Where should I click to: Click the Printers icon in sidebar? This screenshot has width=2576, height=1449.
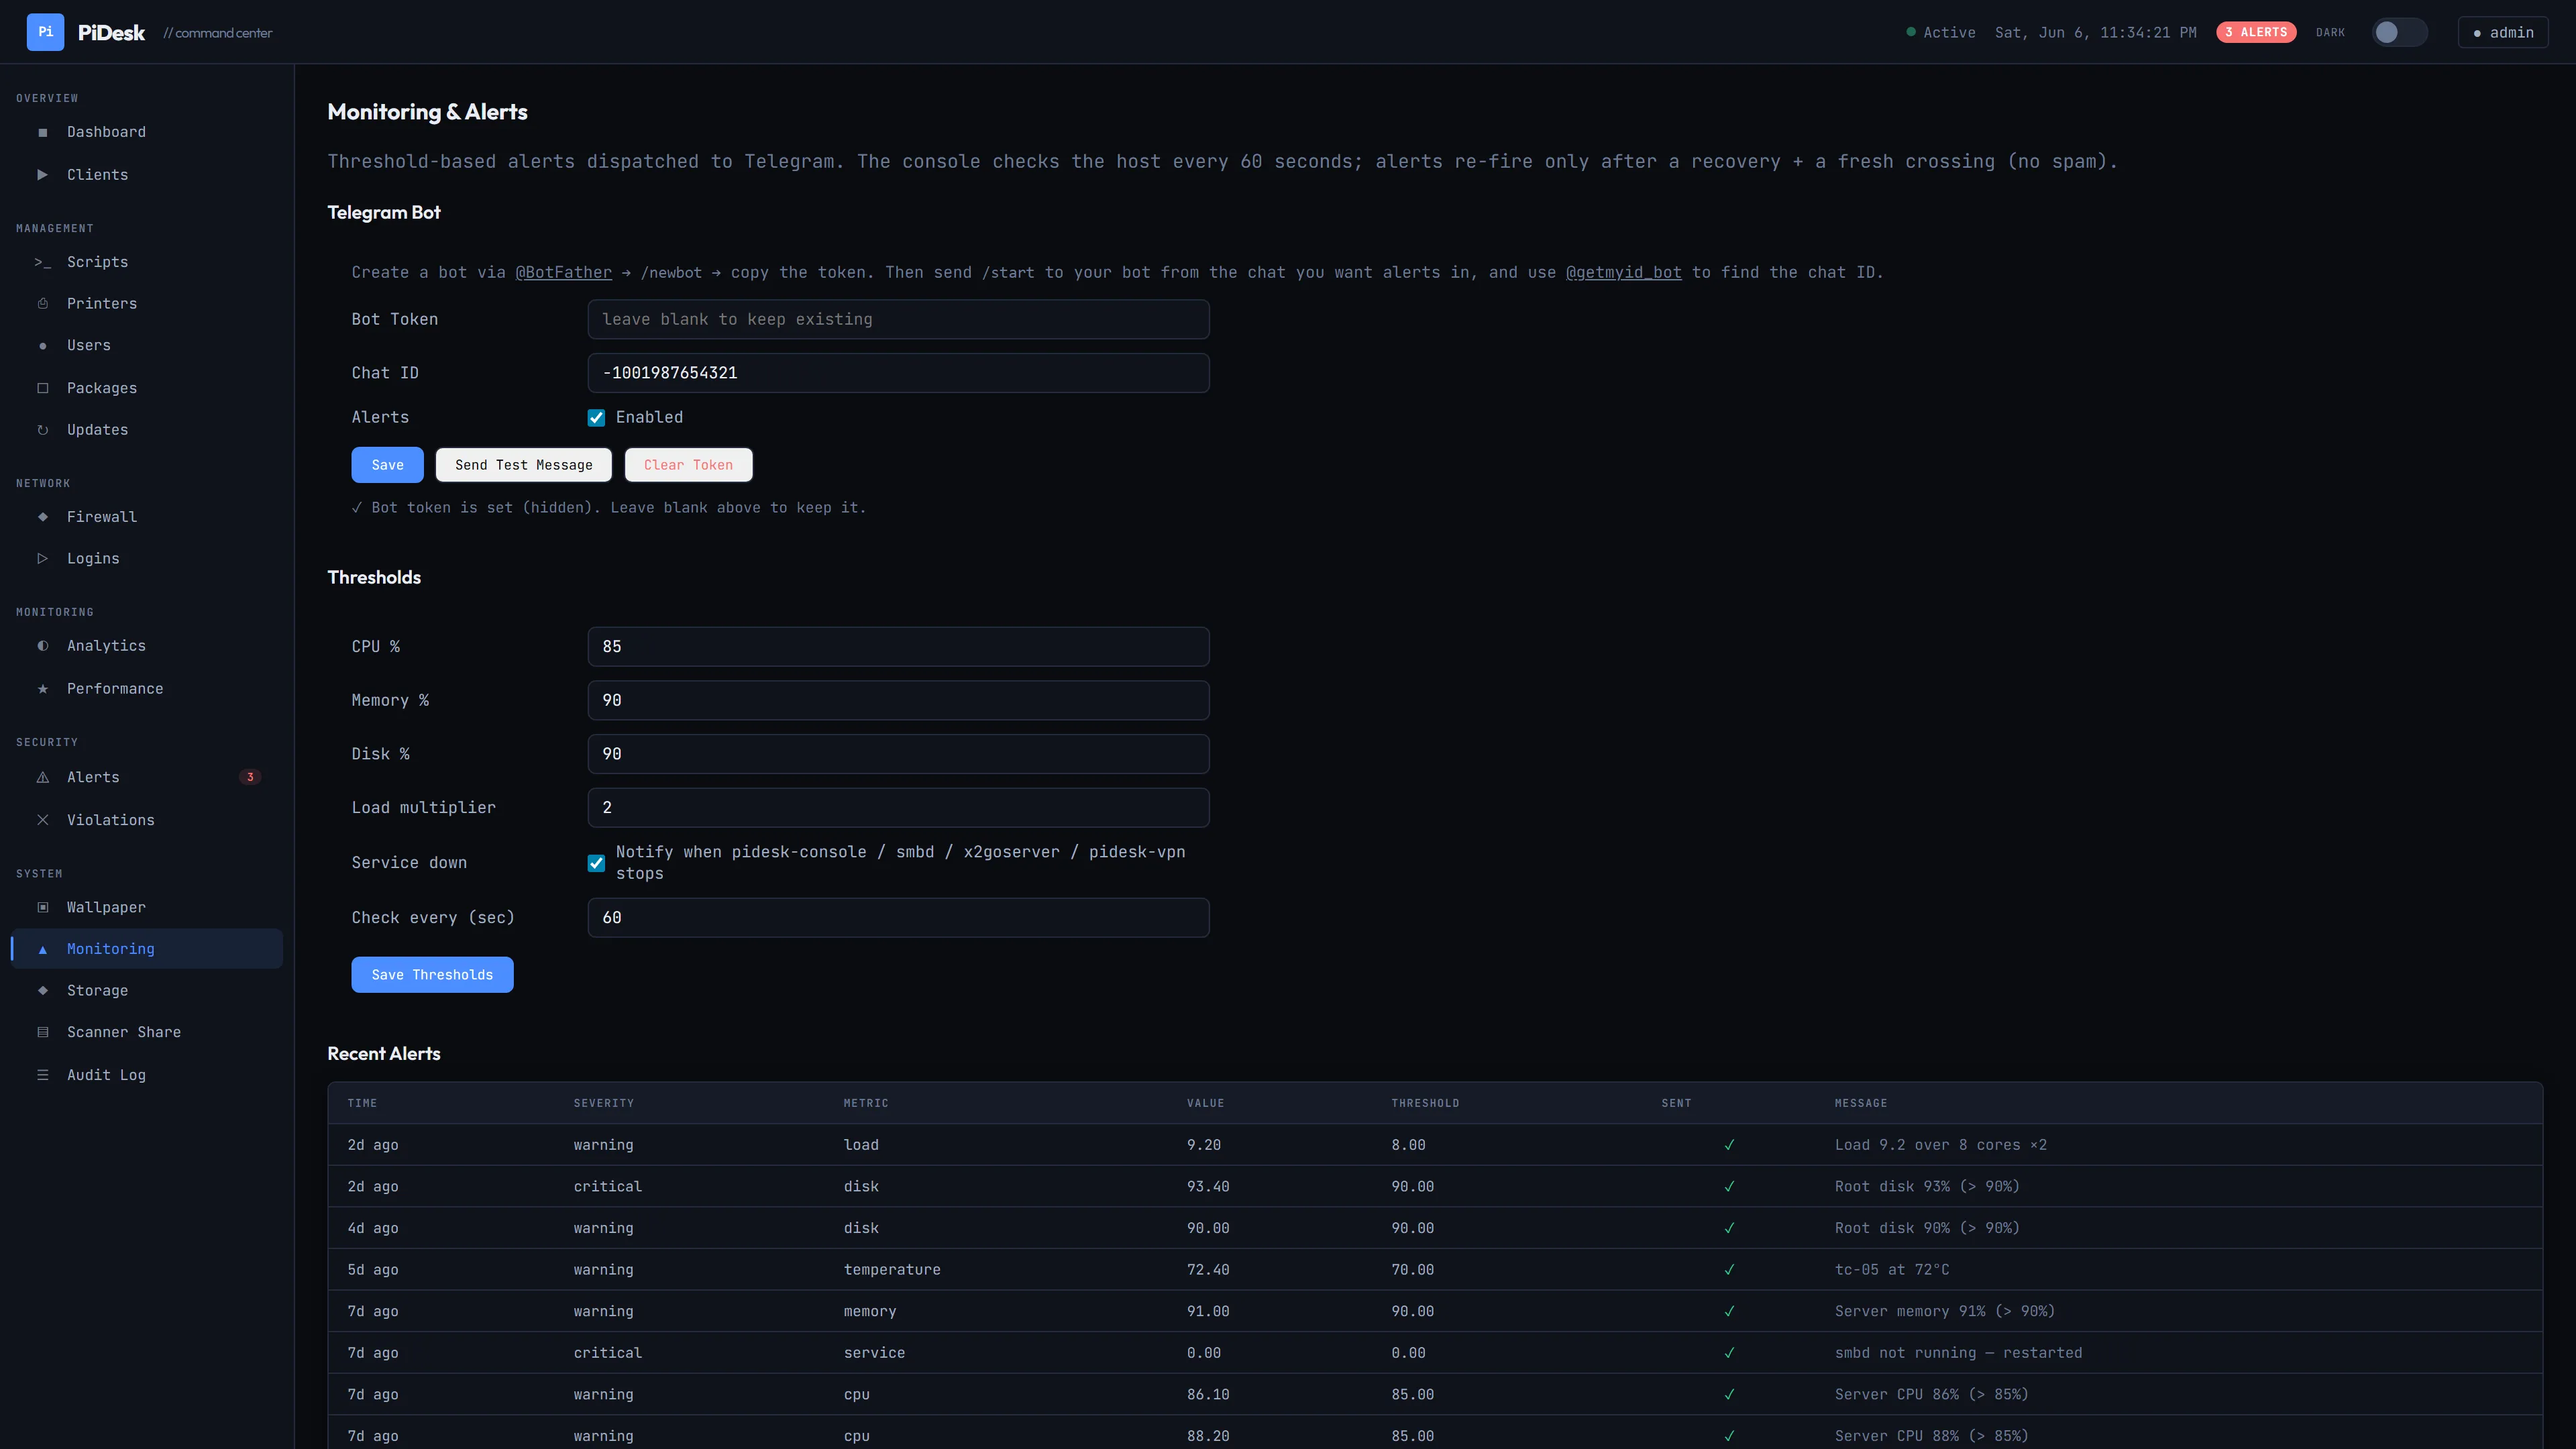(x=42, y=303)
